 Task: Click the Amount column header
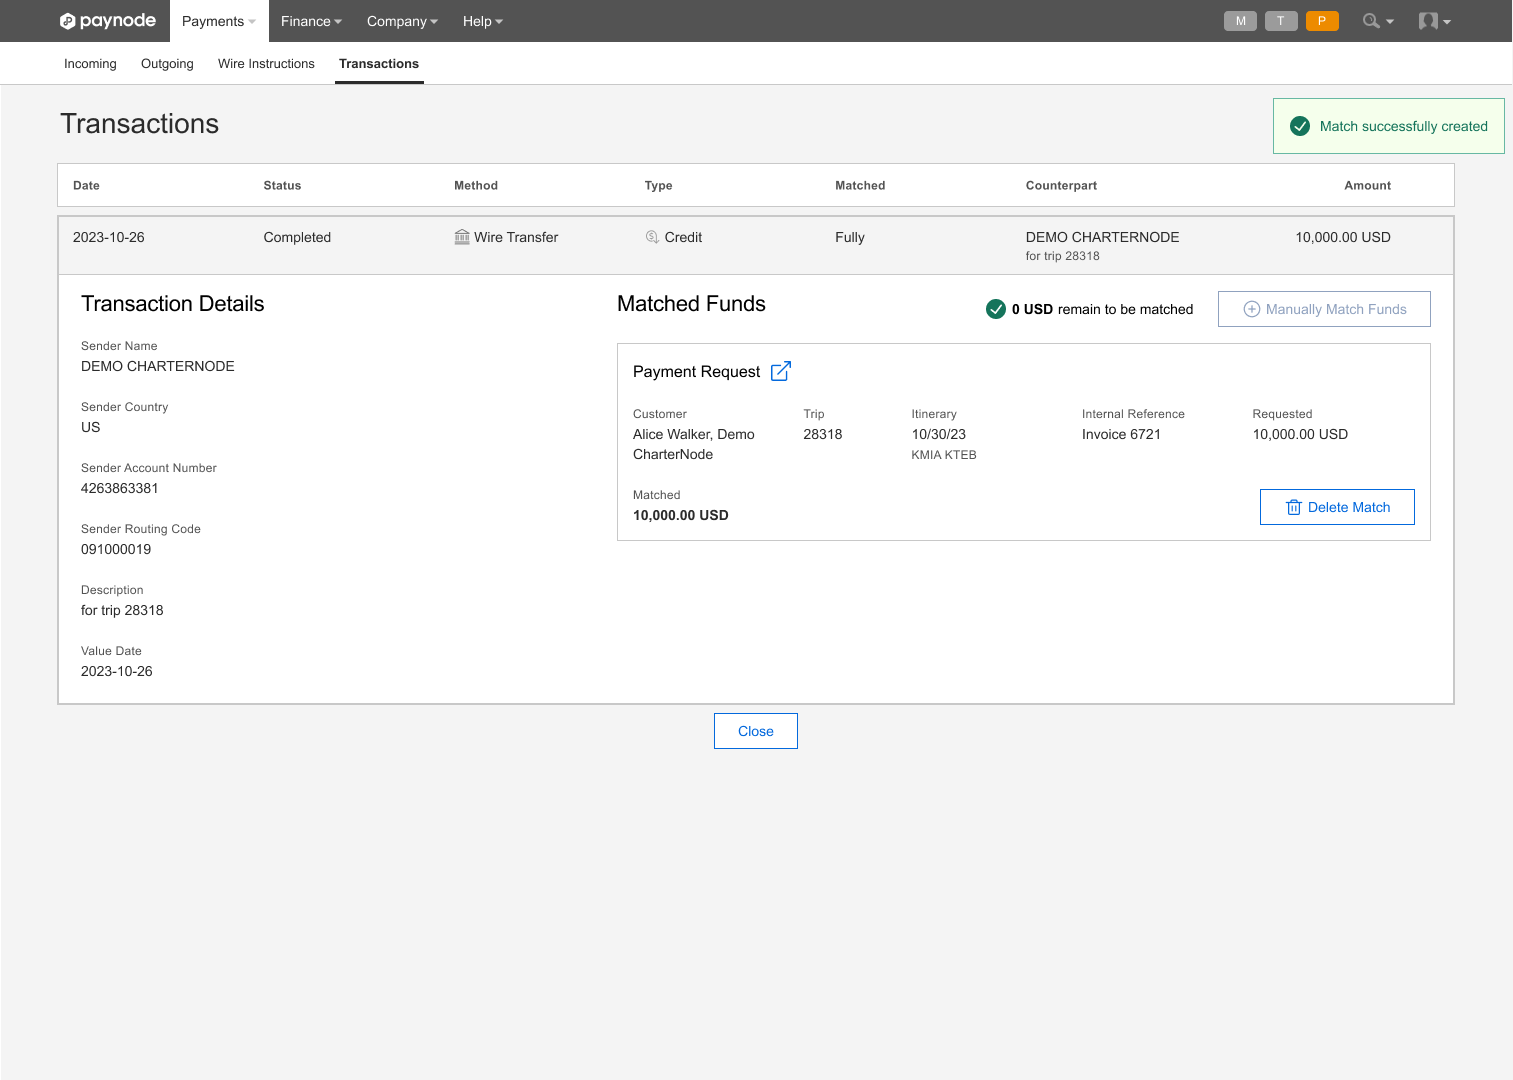coord(1367,185)
